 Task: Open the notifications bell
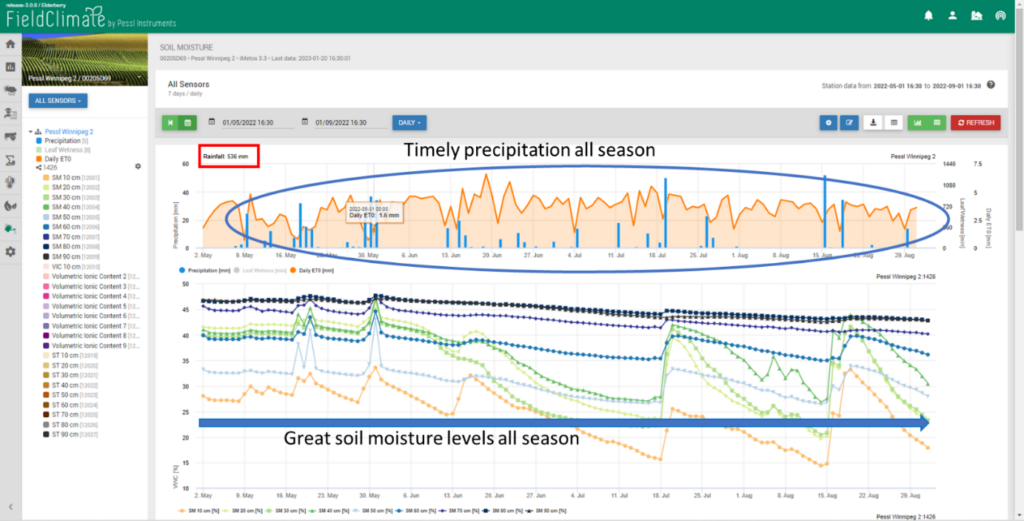[x=928, y=16]
